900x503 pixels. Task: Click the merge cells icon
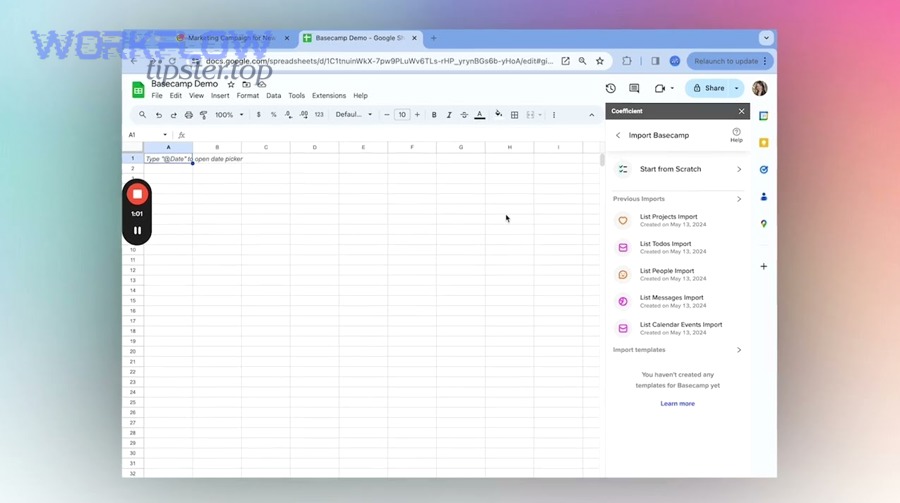click(530, 115)
